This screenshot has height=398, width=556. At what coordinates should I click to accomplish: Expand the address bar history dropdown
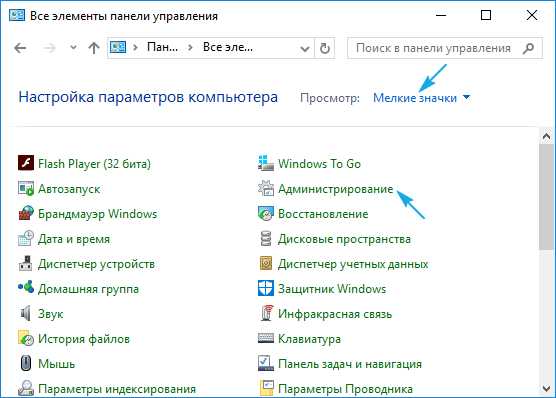pyautogui.click(x=305, y=48)
